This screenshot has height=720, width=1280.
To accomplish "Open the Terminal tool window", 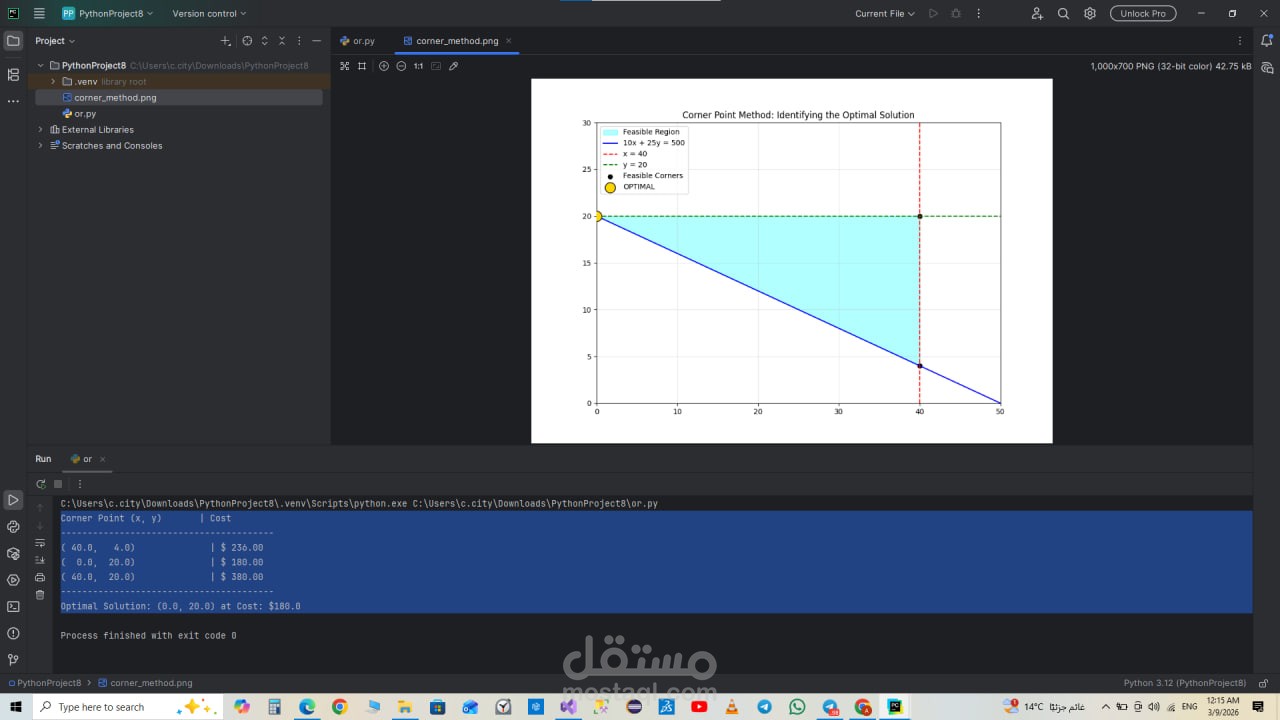I will click(x=13, y=606).
